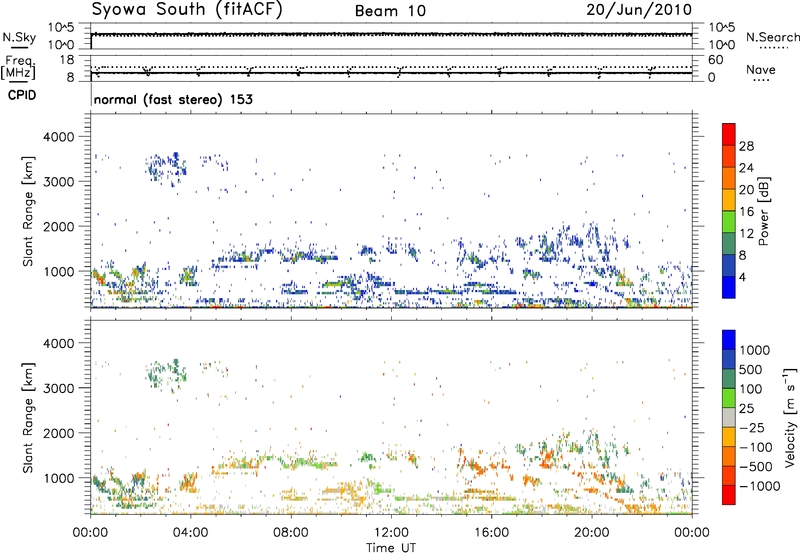Click the "Time UT" x-axis label
Image resolution: width=800 pixels, height=554 pixels.
coord(390,547)
